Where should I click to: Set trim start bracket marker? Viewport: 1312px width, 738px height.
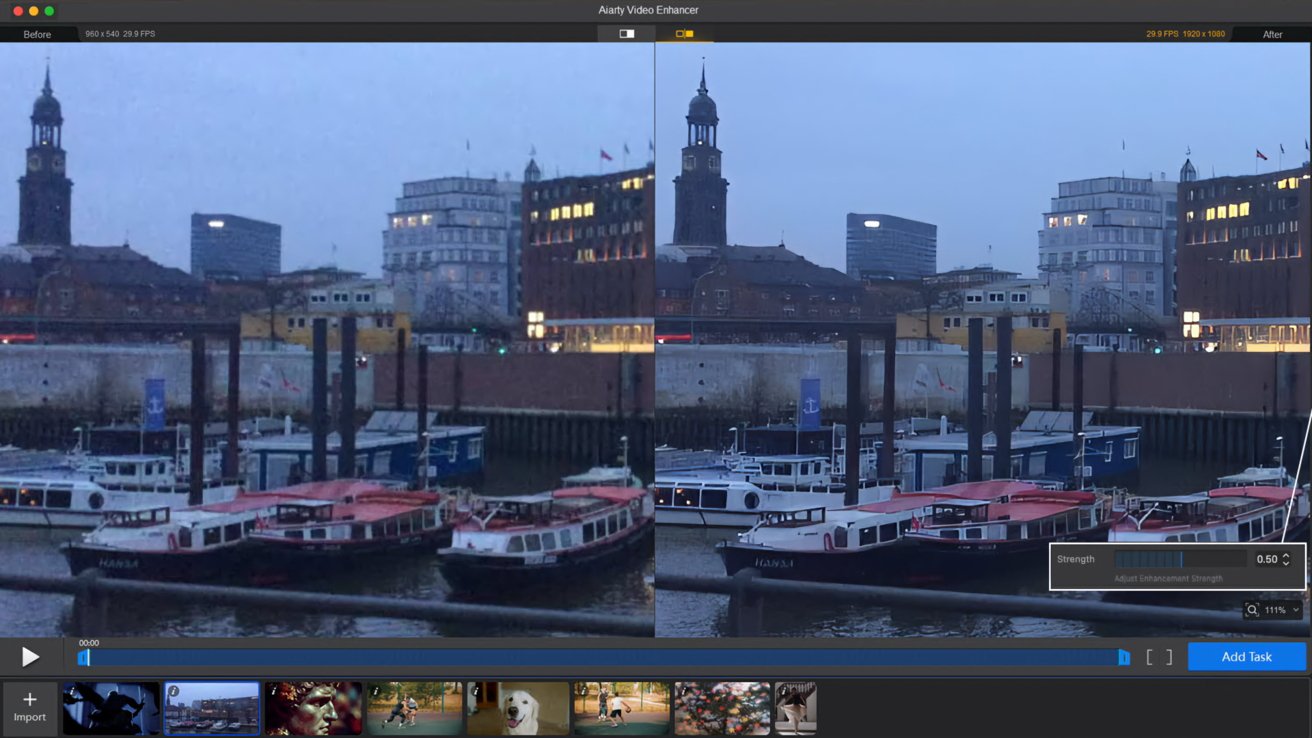coord(1150,657)
